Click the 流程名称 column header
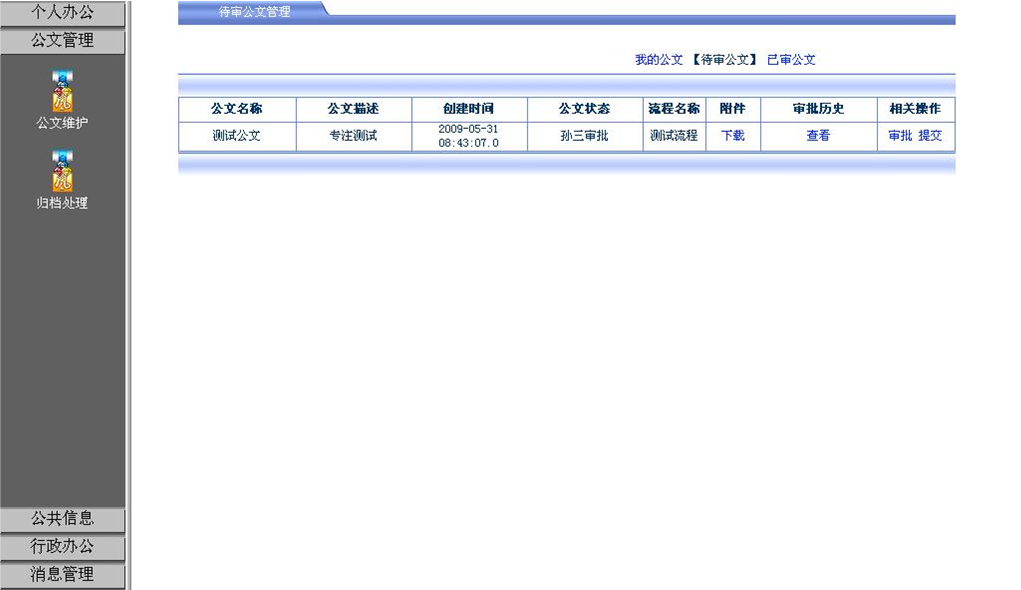Viewport: 1021px width, 590px height. click(x=674, y=109)
